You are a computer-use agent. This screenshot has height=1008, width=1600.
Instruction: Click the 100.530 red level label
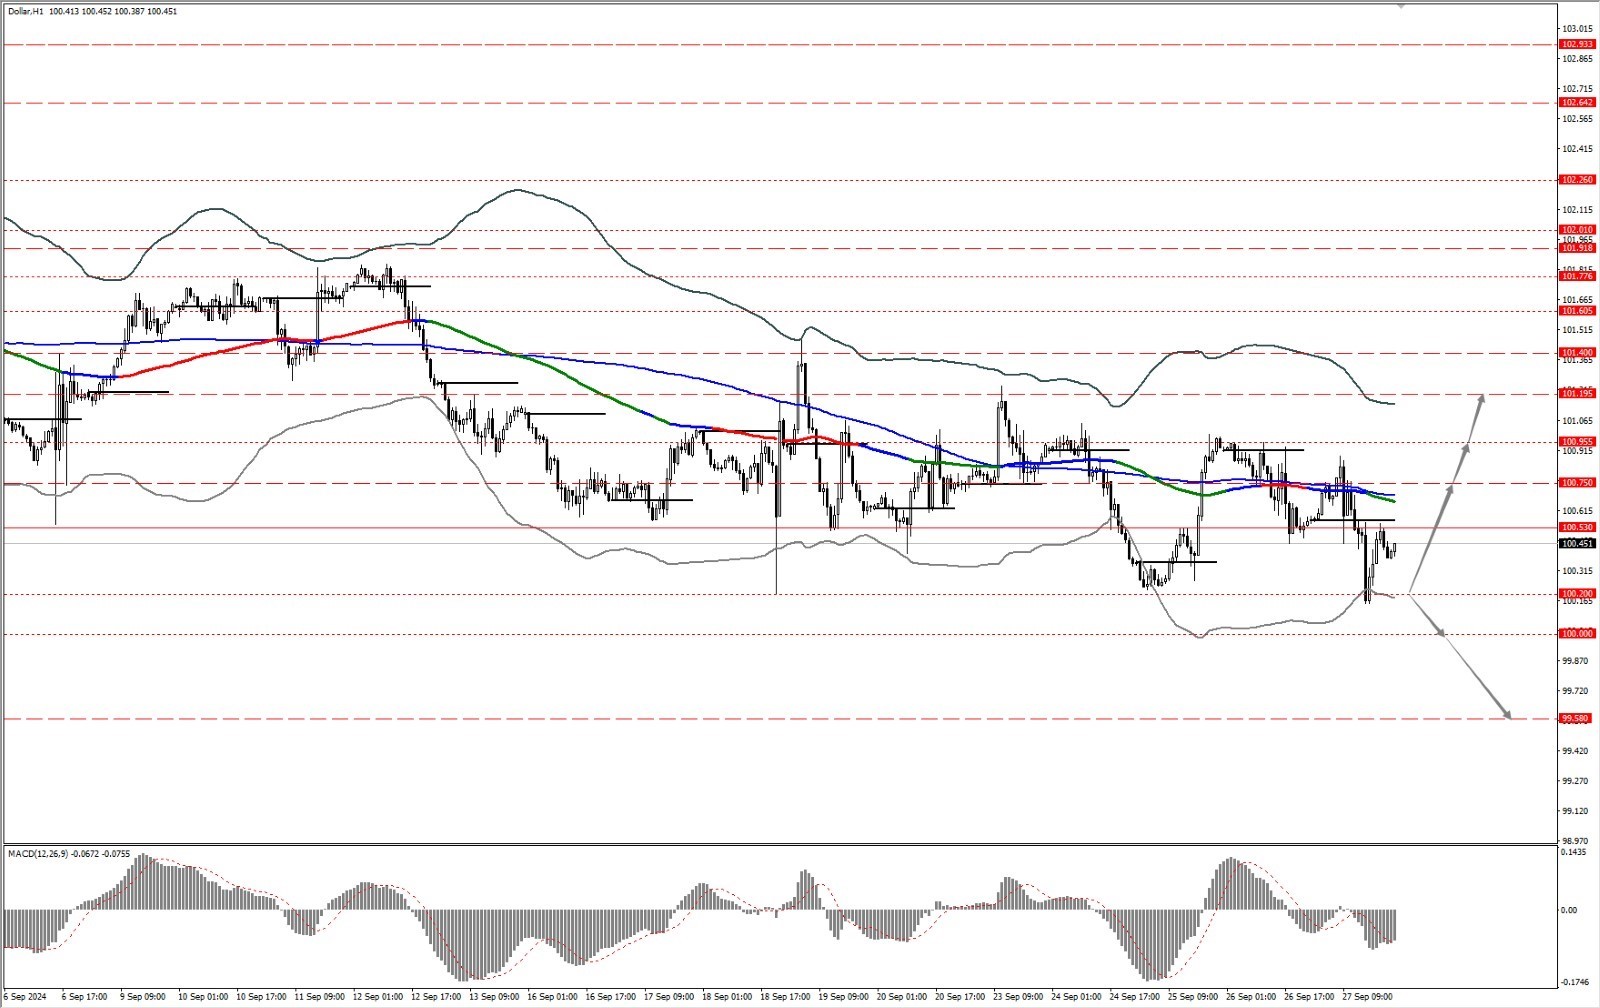pyautogui.click(x=1576, y=527)
